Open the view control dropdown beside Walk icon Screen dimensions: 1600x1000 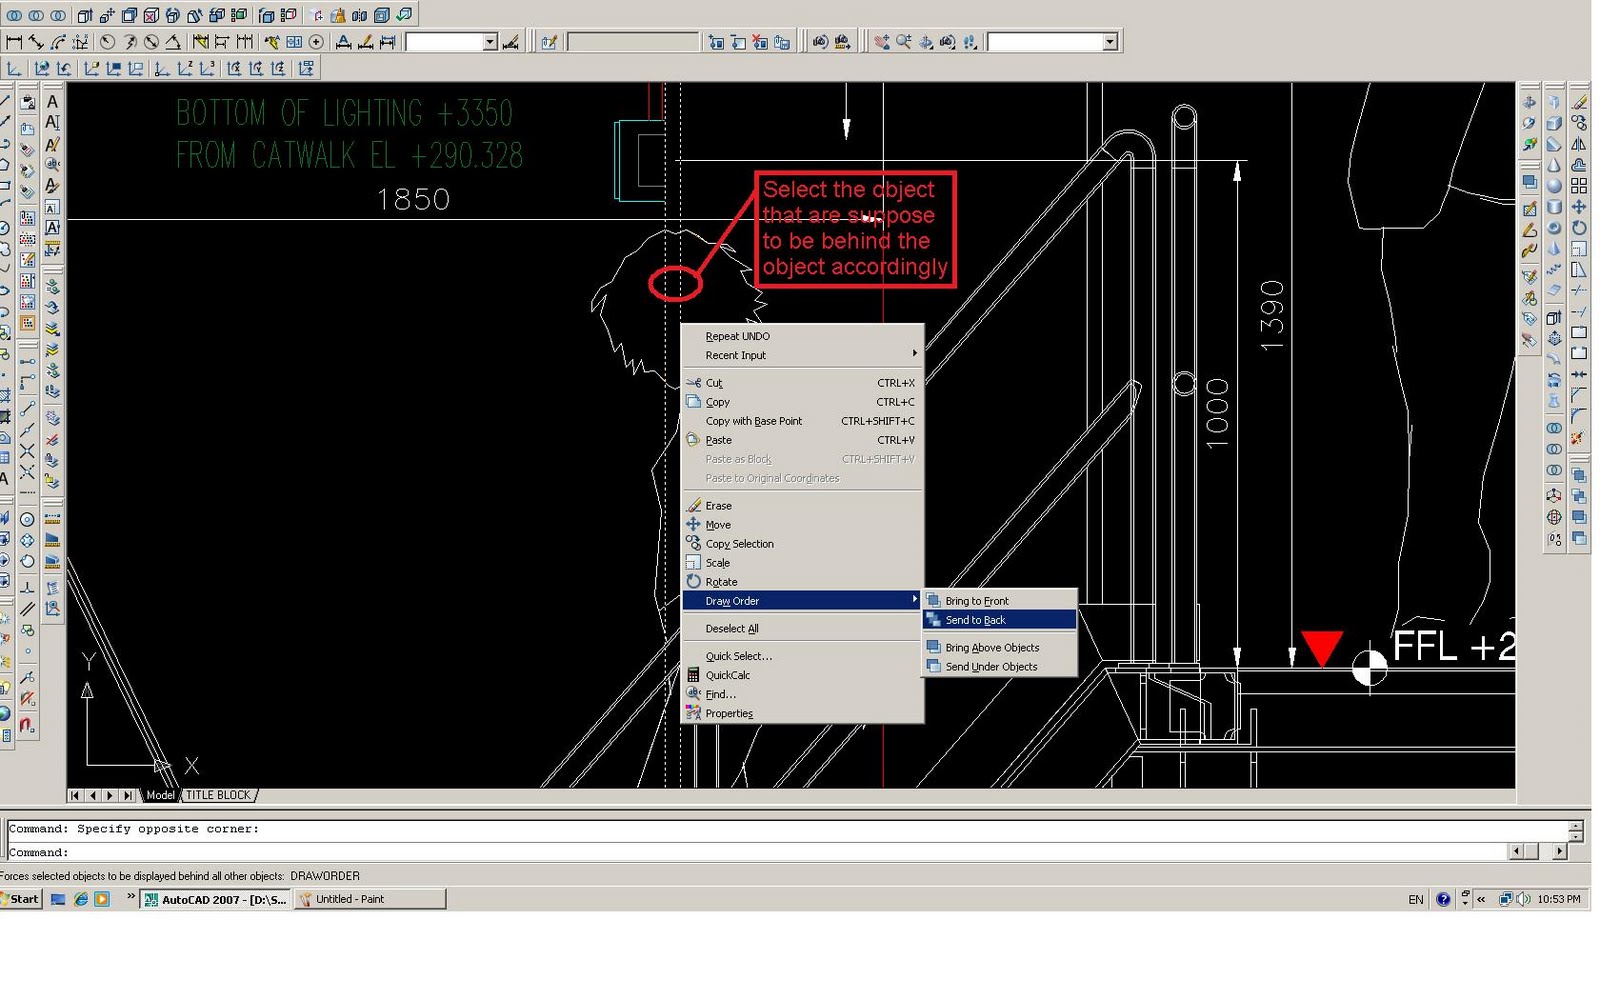tap(1110, 42)
